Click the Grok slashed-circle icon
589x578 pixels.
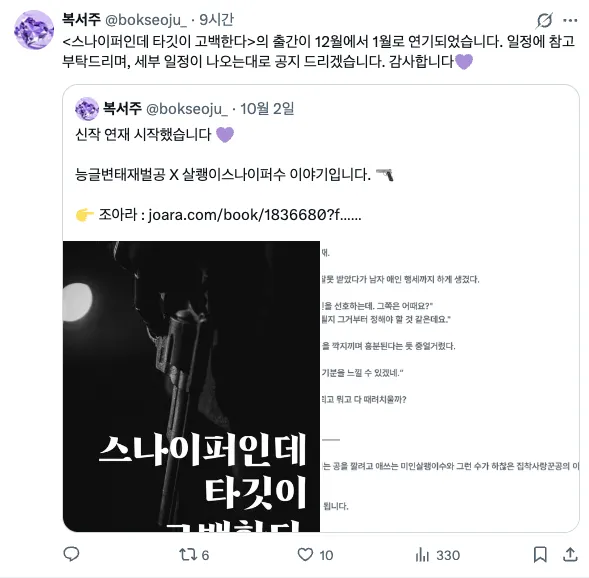click(544, 20)
